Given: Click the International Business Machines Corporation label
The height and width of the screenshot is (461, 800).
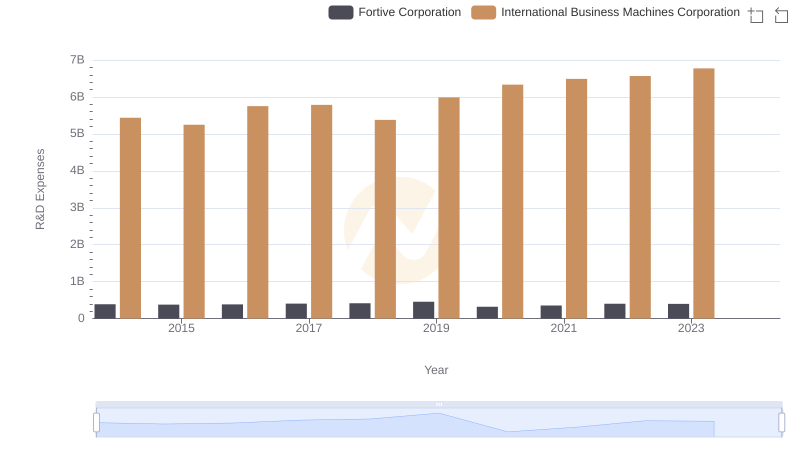Looking at the screenshot, I should 620,12.
